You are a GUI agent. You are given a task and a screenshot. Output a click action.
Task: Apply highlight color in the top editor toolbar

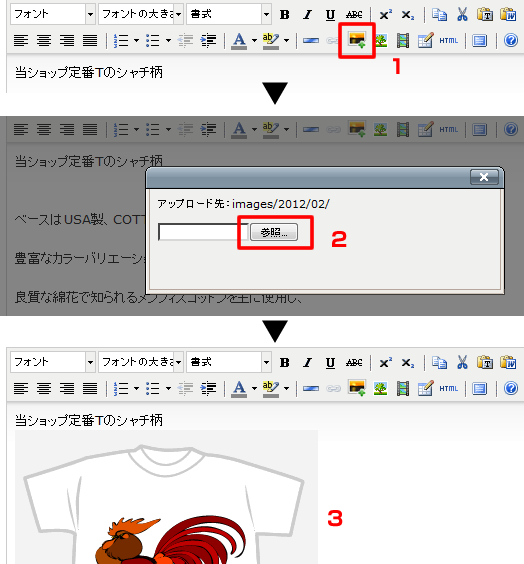271,41
